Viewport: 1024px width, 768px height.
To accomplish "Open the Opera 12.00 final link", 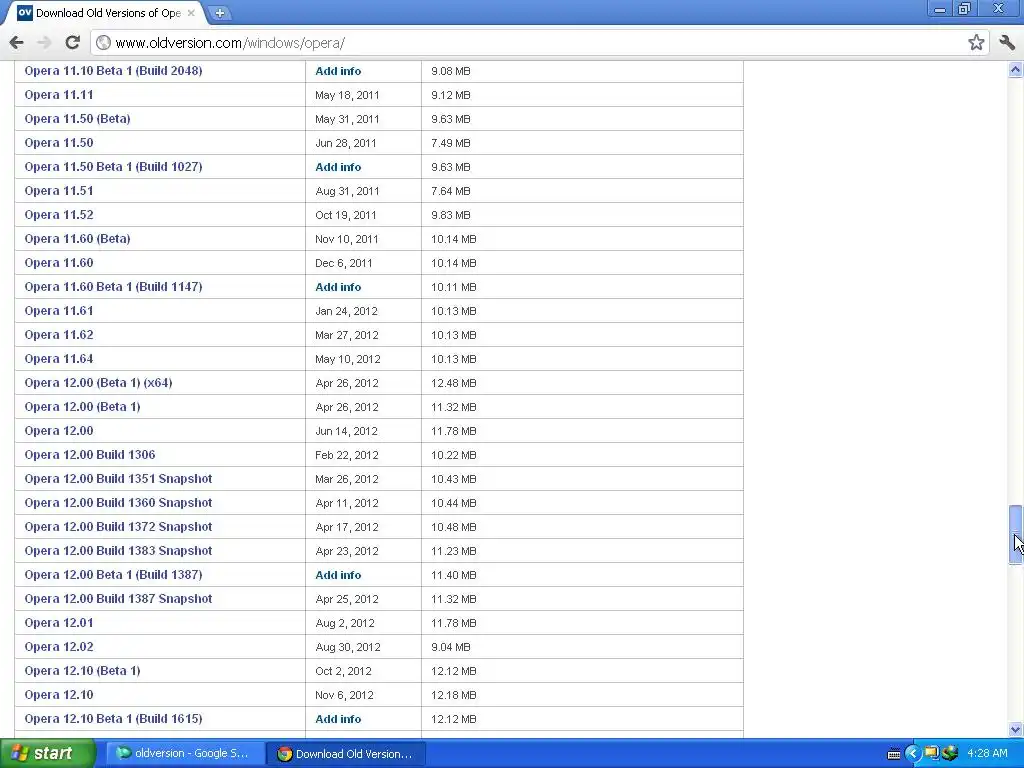I will [x=59, y=430].
